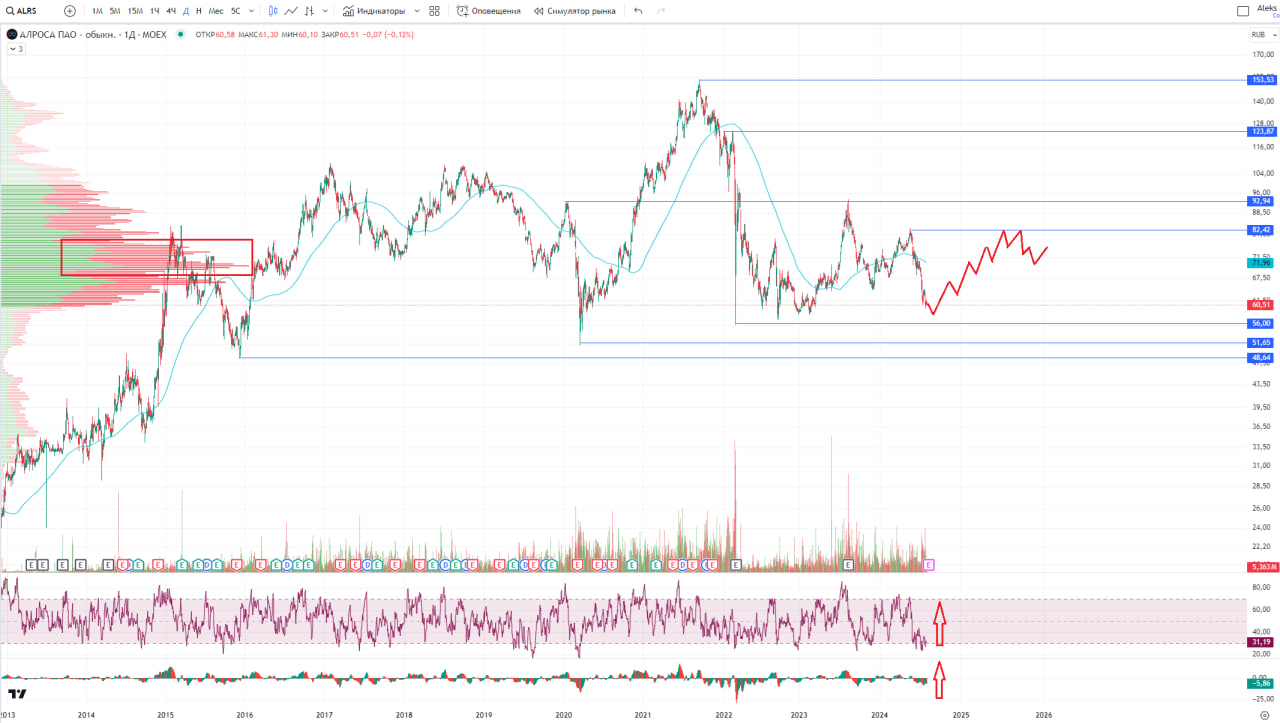The width and height of the screenshot is (1280, 723).
Task: Undo the last chart action
Action: pos(638,11)
